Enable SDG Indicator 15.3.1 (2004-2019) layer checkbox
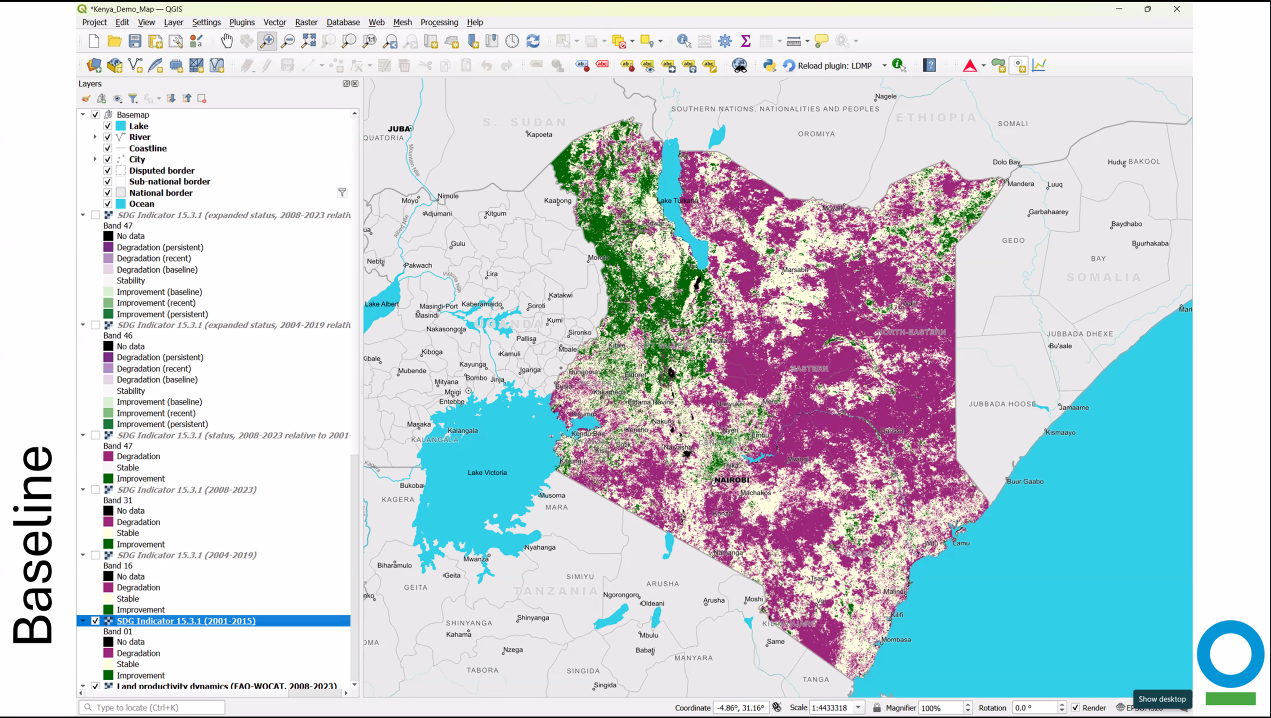Screen dimensions: 1271x718 tap(96, 555)
